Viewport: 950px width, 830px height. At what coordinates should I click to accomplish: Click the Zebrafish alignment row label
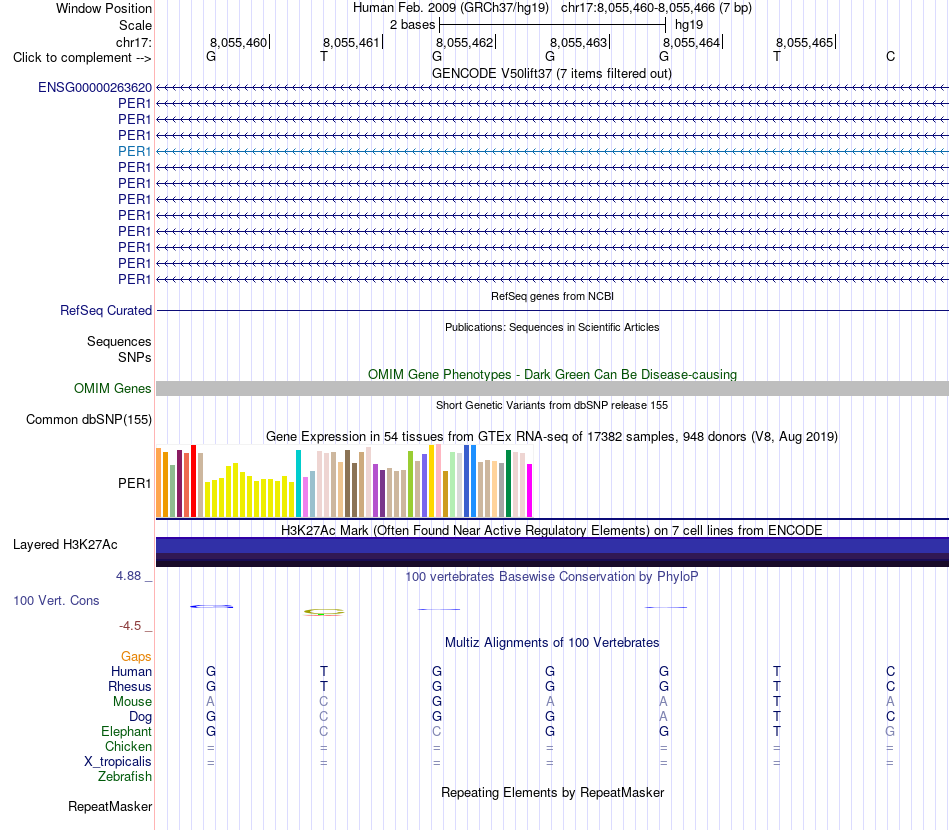pyautogui.click(x=125, y=776)
